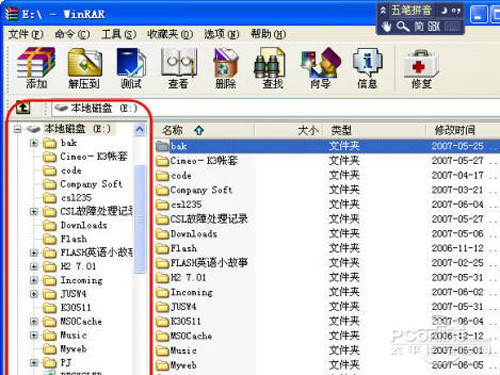Minimize the WinRAR window
The width and height of the screenshot is (500, 375).
point(478,15)
